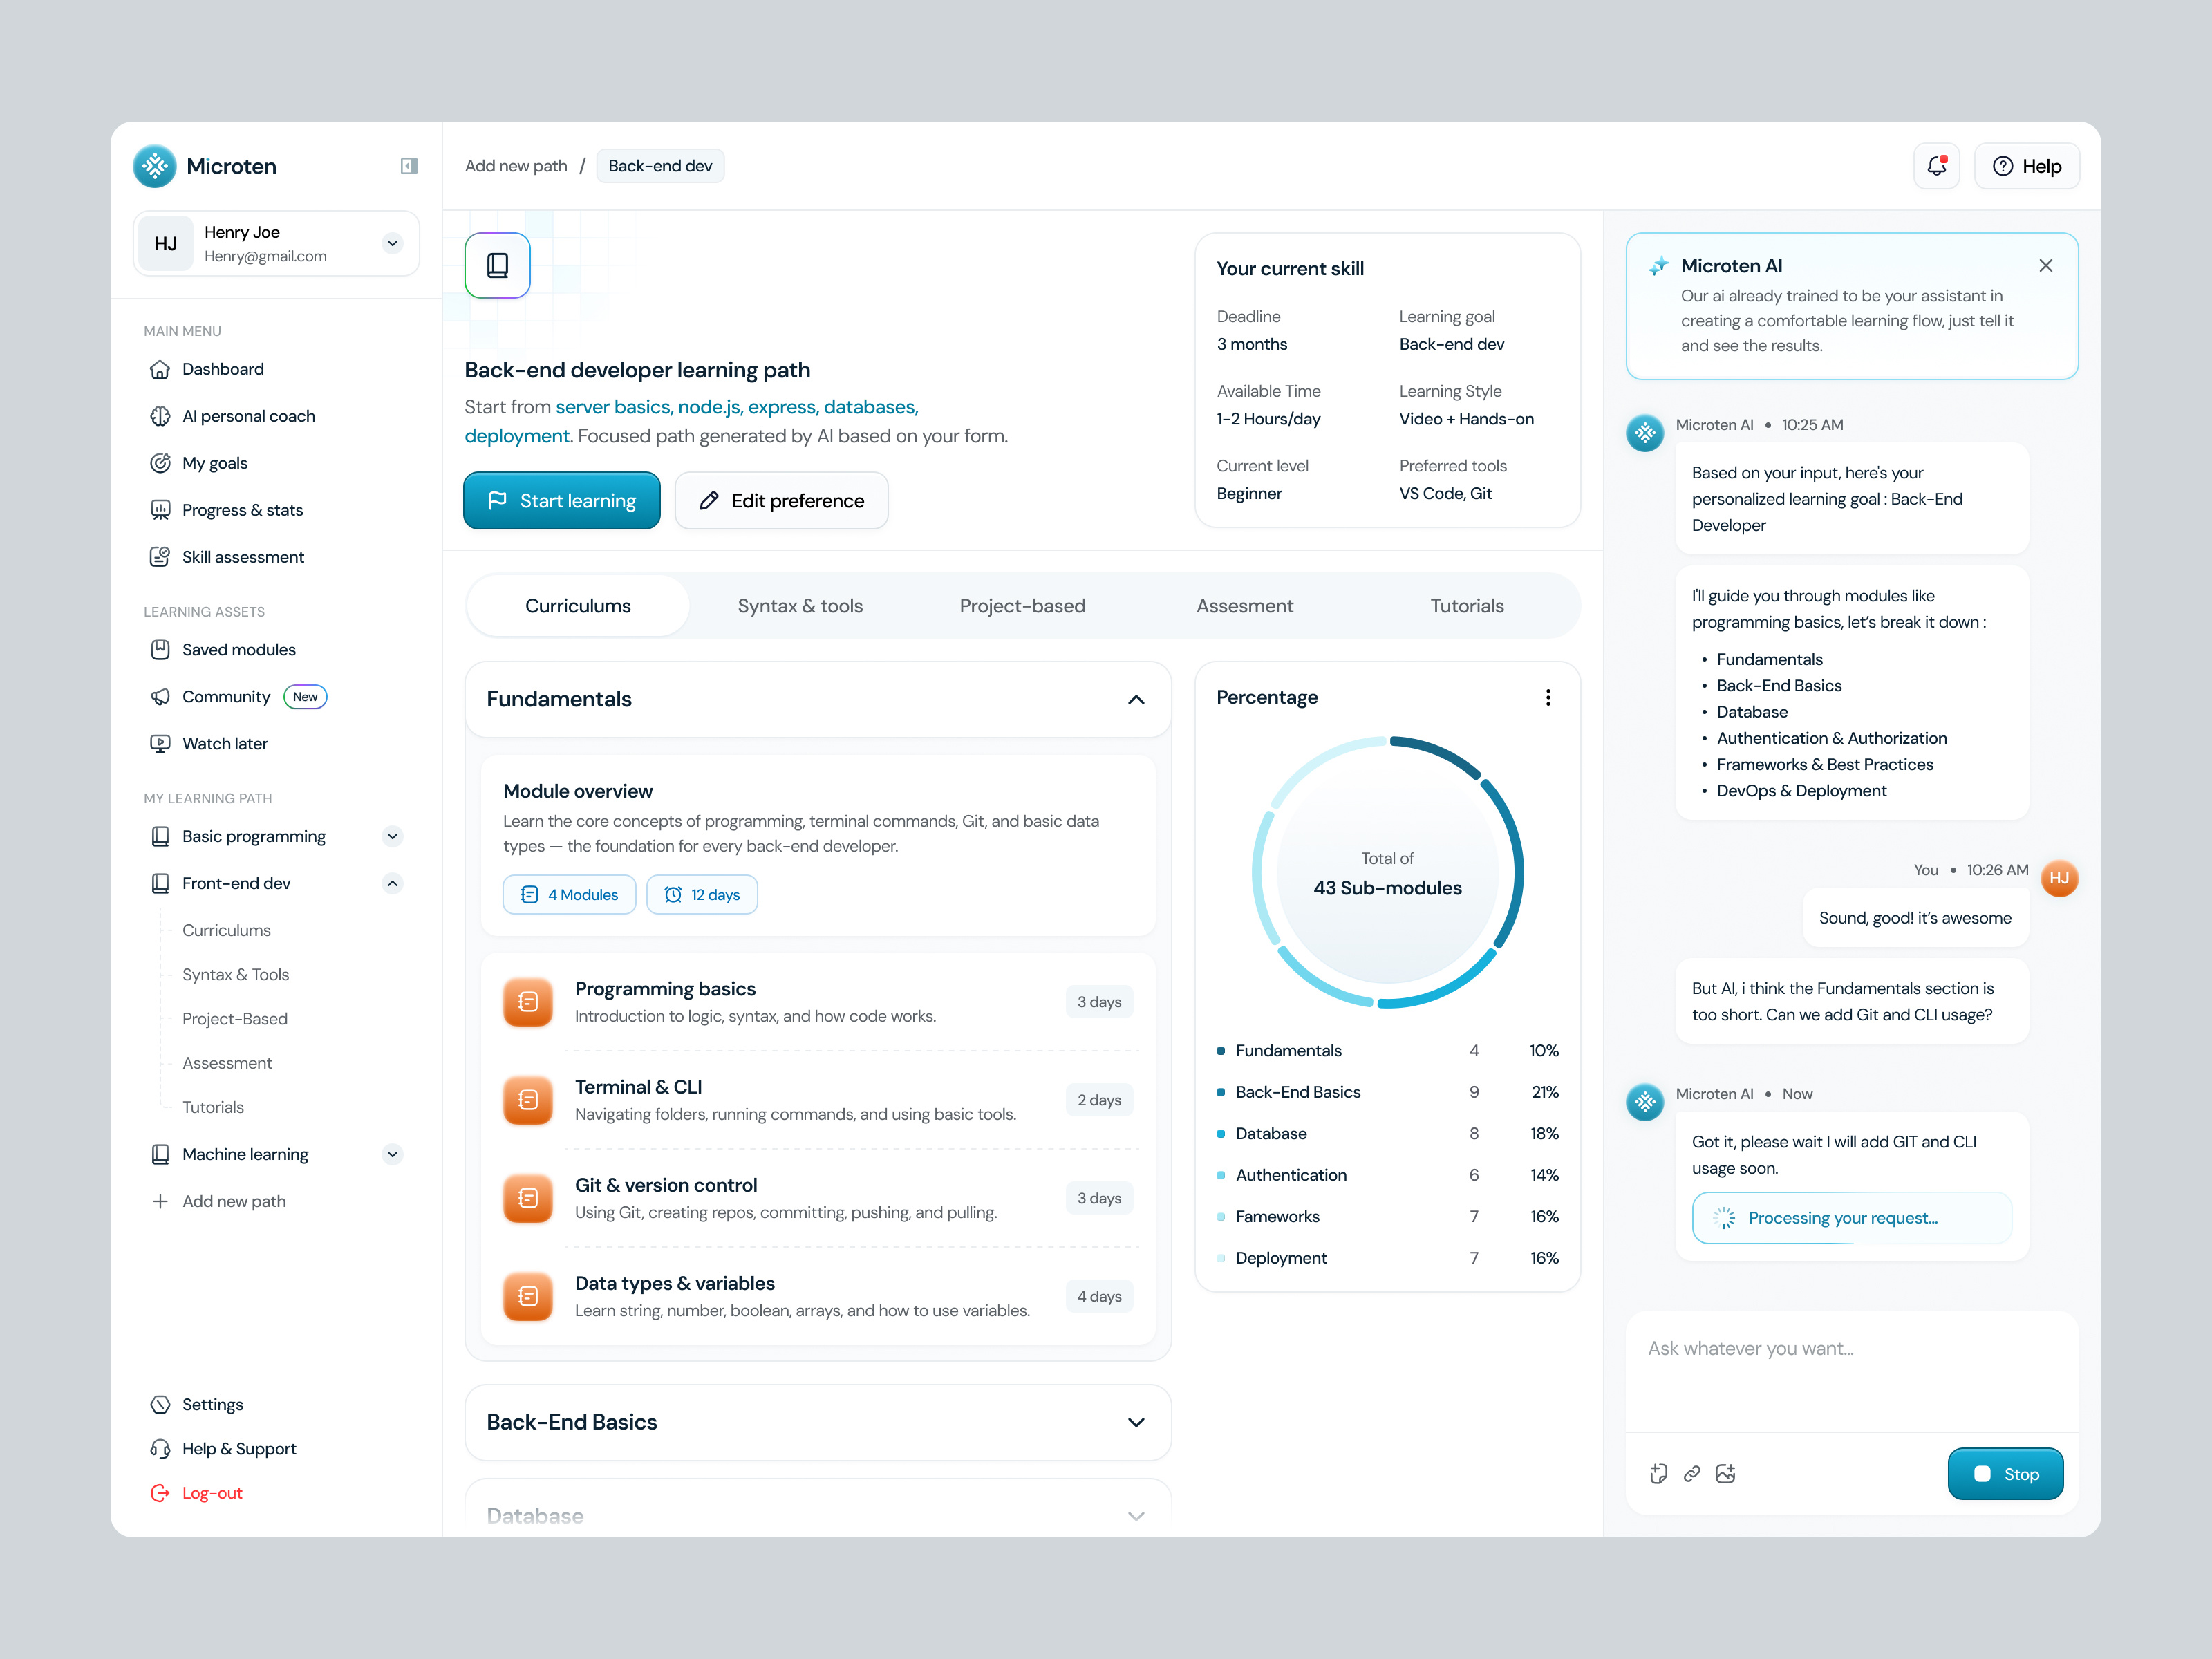This screenshot has height=1659, width=2212.
Task: Open the Percentage chart options menu
Action: click(1548, 697)
